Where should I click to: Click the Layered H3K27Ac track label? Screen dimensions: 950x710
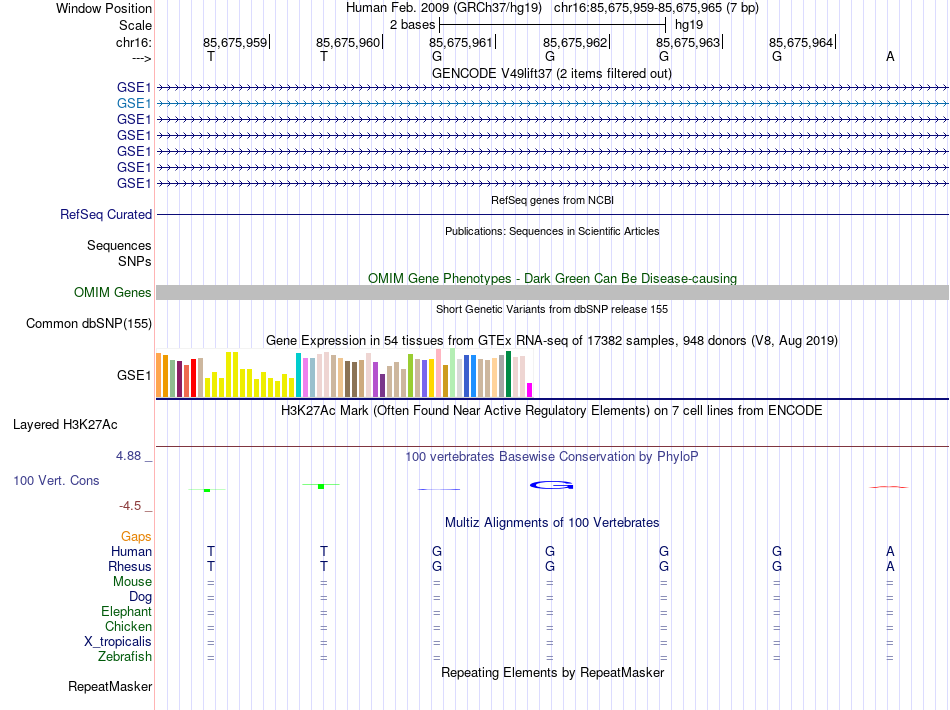pos(65,425)
